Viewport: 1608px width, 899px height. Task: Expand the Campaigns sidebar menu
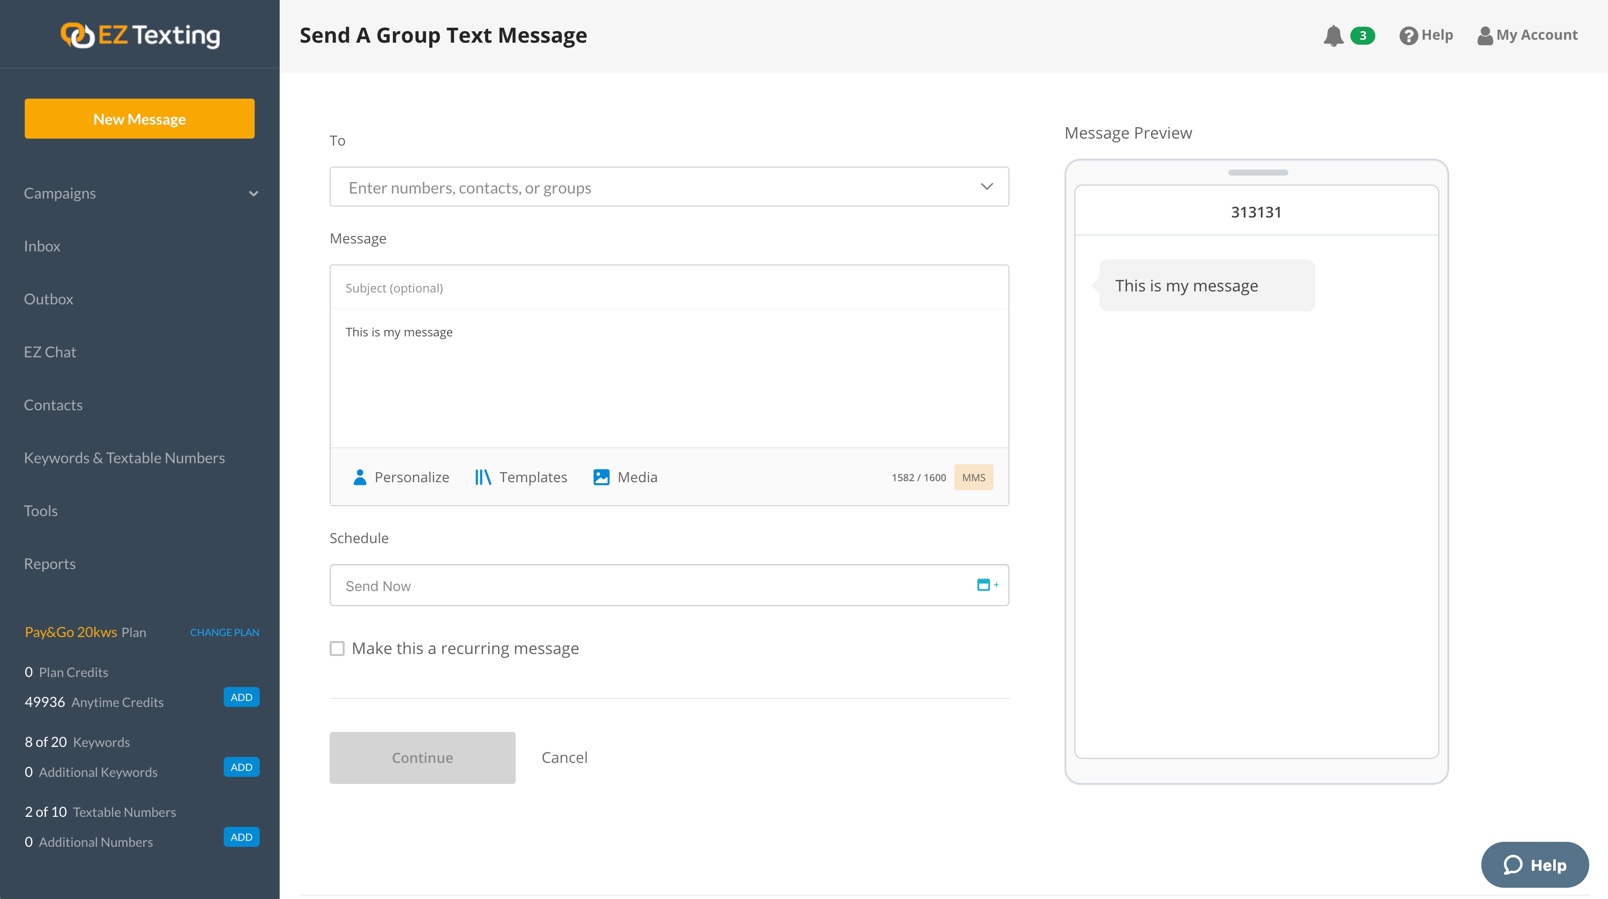(x=253, y=194)
